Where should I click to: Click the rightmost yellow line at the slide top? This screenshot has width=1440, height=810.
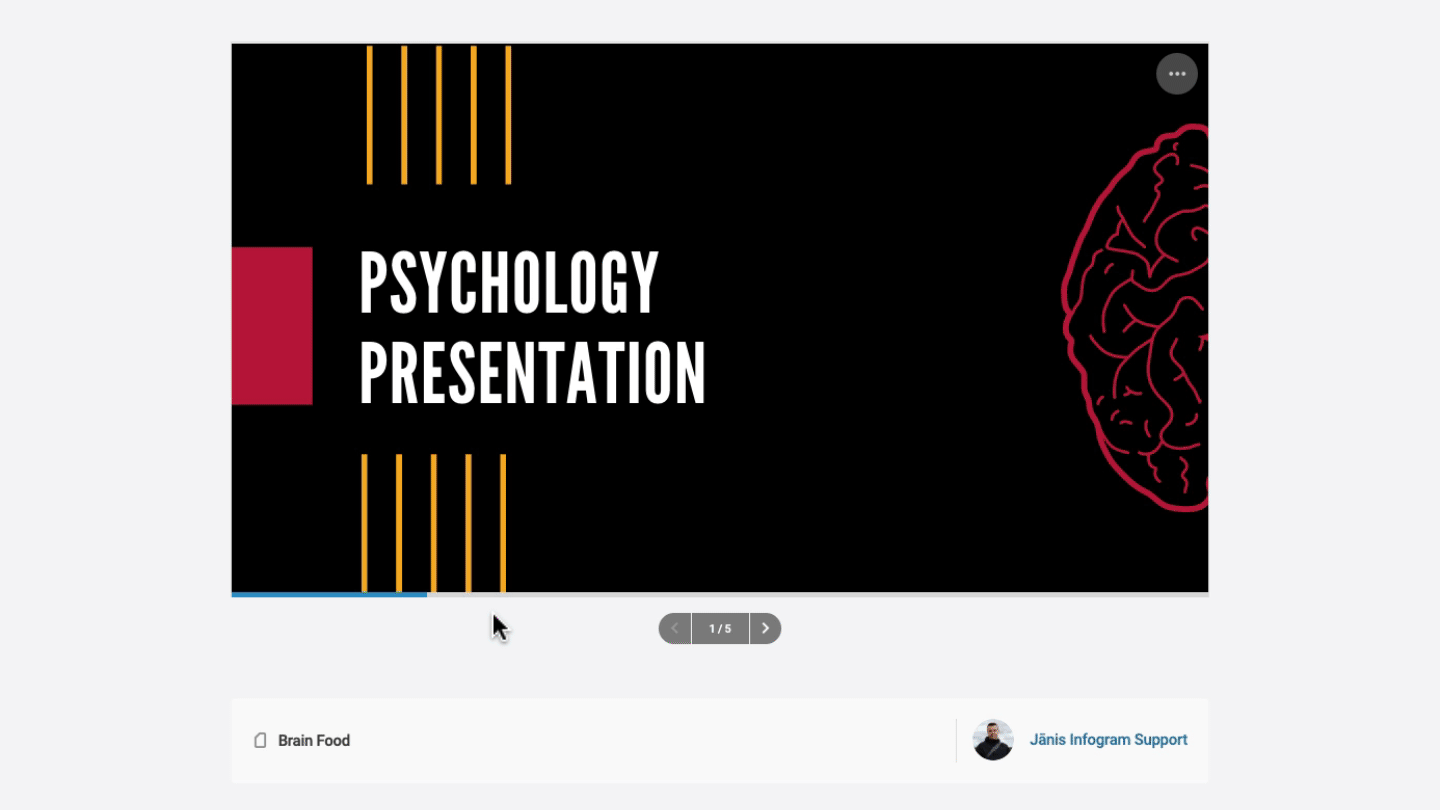coord(508,115)
